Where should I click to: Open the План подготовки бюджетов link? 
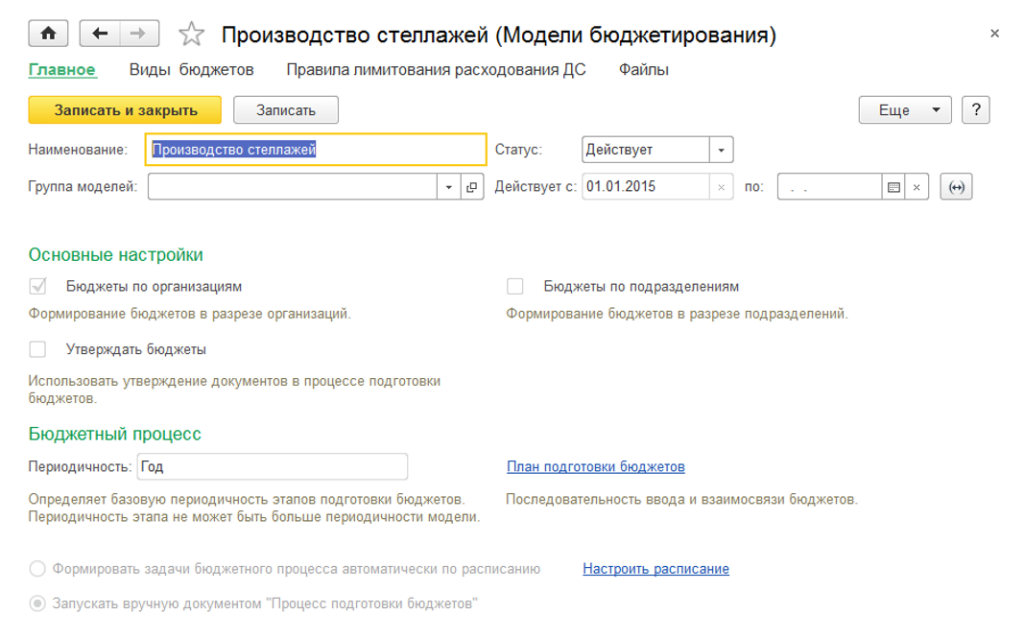pos(595,467)
